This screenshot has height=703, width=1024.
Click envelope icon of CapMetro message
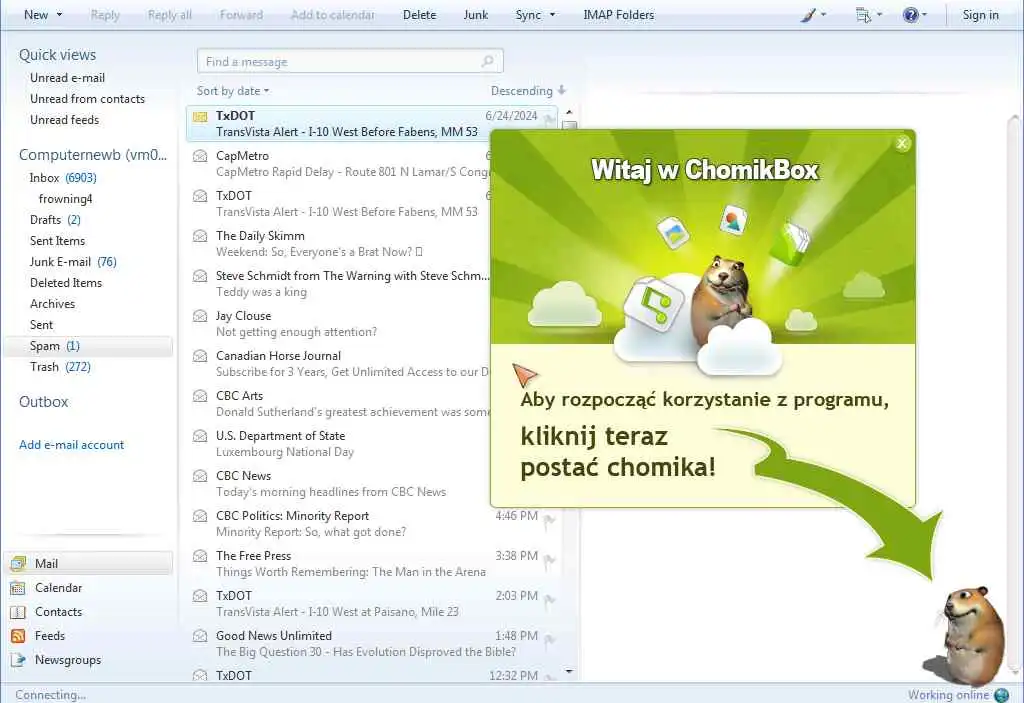[x=200, y=156]
